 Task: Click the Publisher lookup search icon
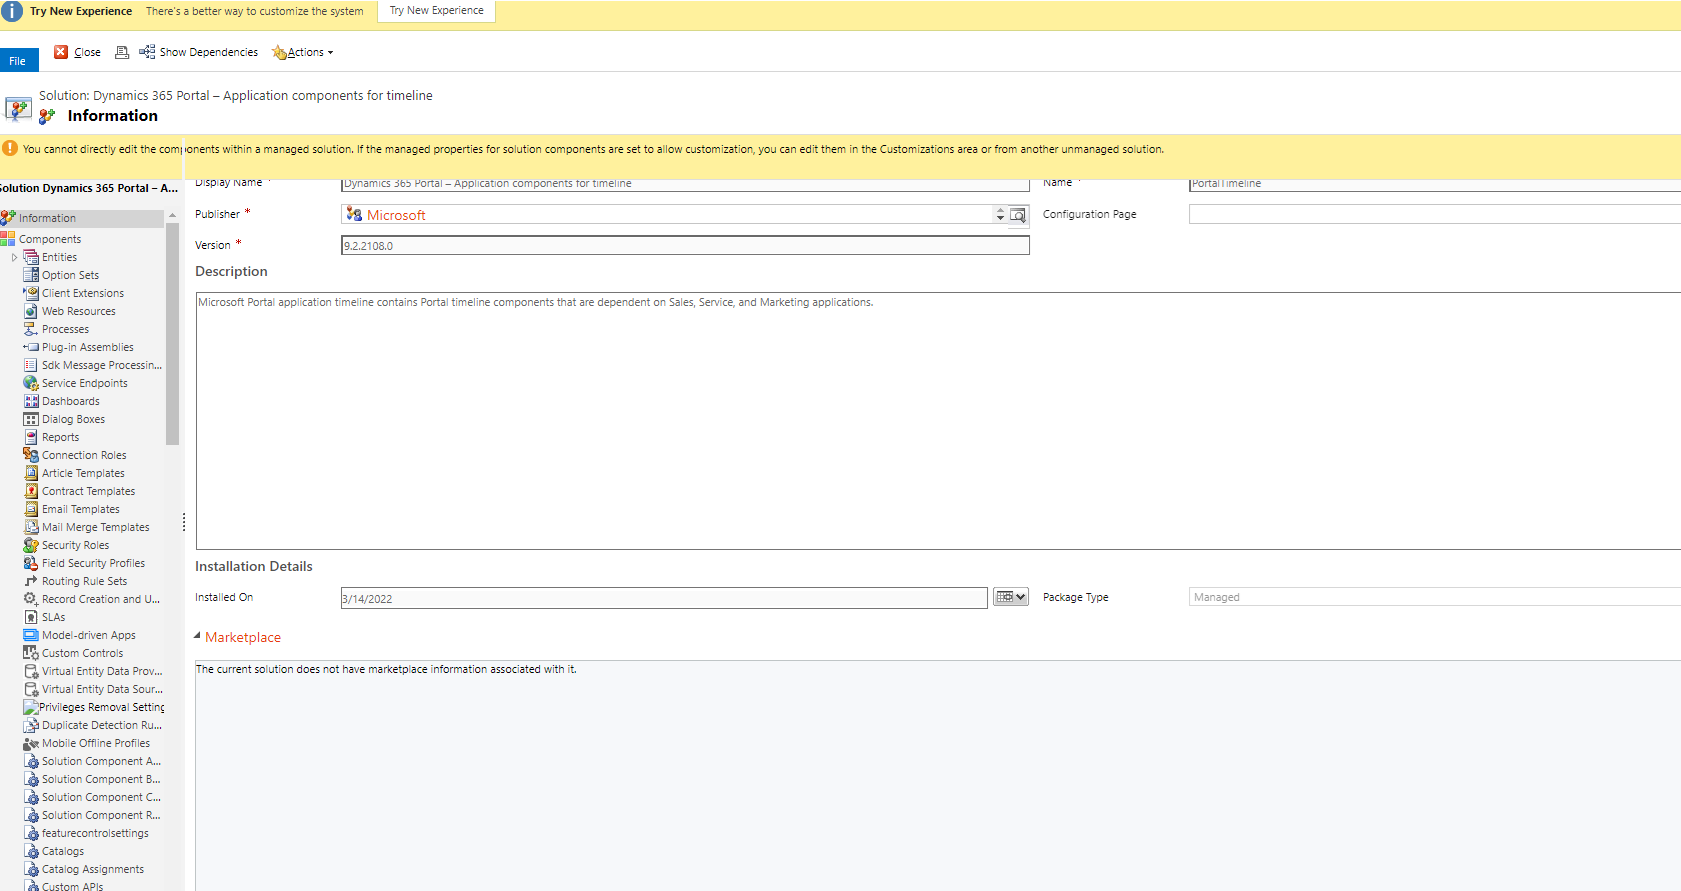tap(1018, 215)
